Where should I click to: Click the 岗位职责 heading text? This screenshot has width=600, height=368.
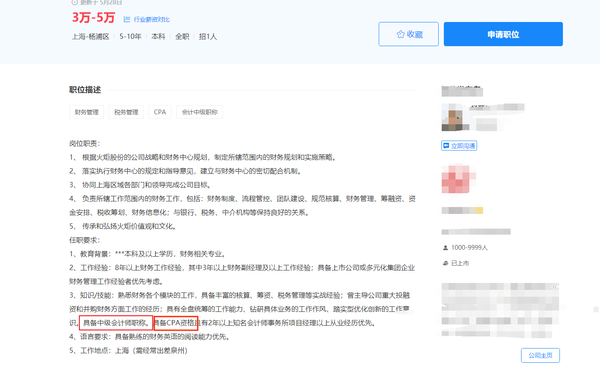click(x=84, y=143)
